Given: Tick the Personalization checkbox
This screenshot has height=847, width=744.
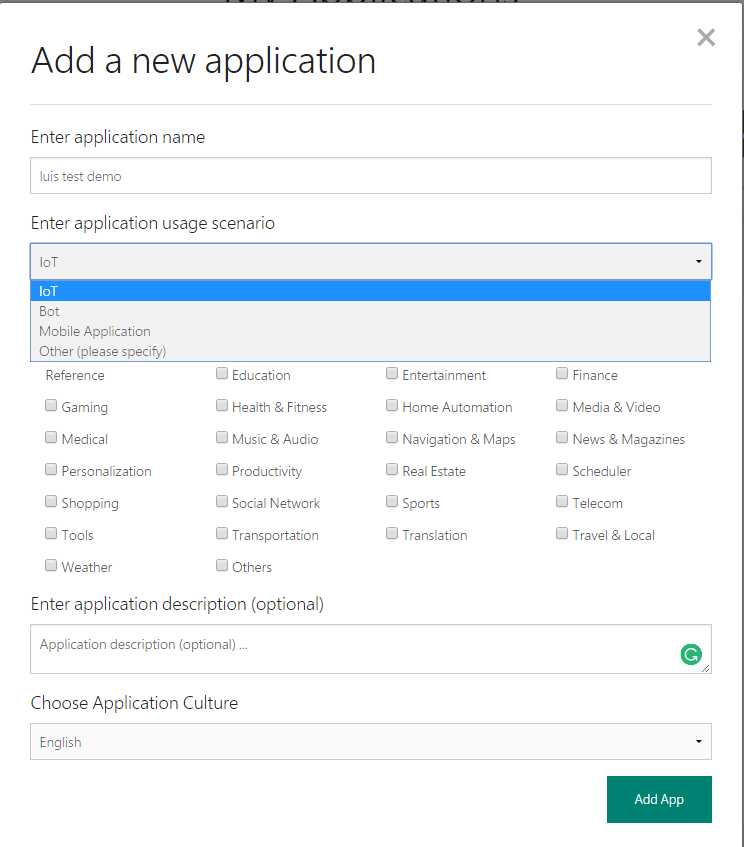Looking at the screenshot, I should 51,469.
